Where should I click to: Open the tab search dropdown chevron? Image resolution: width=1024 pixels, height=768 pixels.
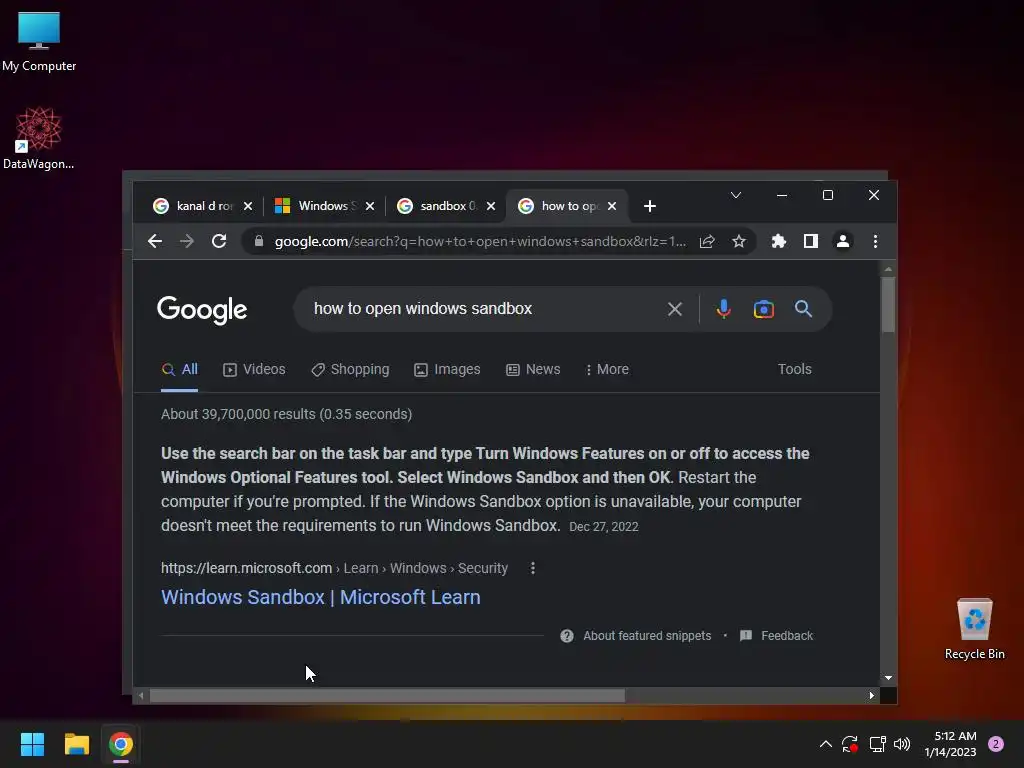735,195
